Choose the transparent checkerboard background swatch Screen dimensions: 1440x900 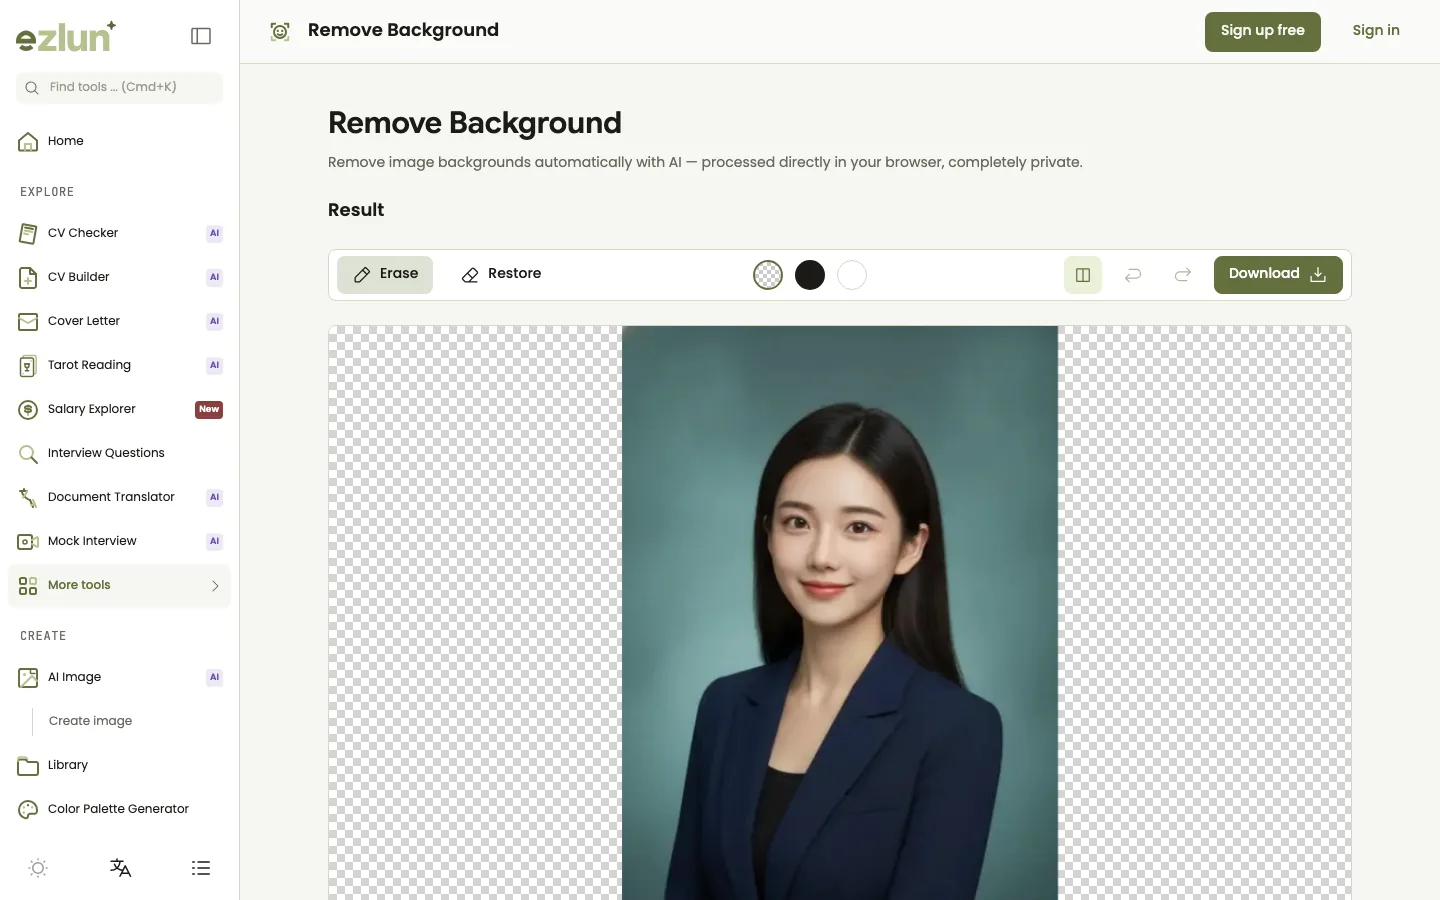click(x=768, y=275)
